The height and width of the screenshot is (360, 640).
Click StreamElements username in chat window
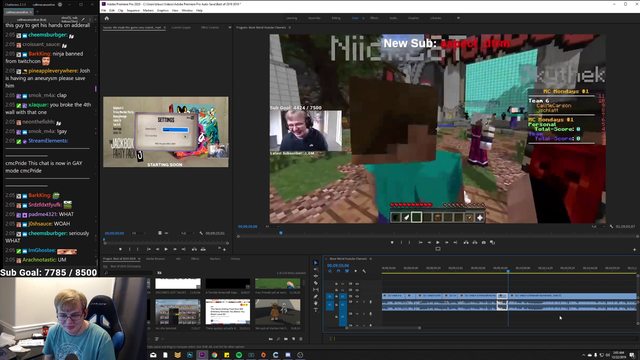pos(48,141)
